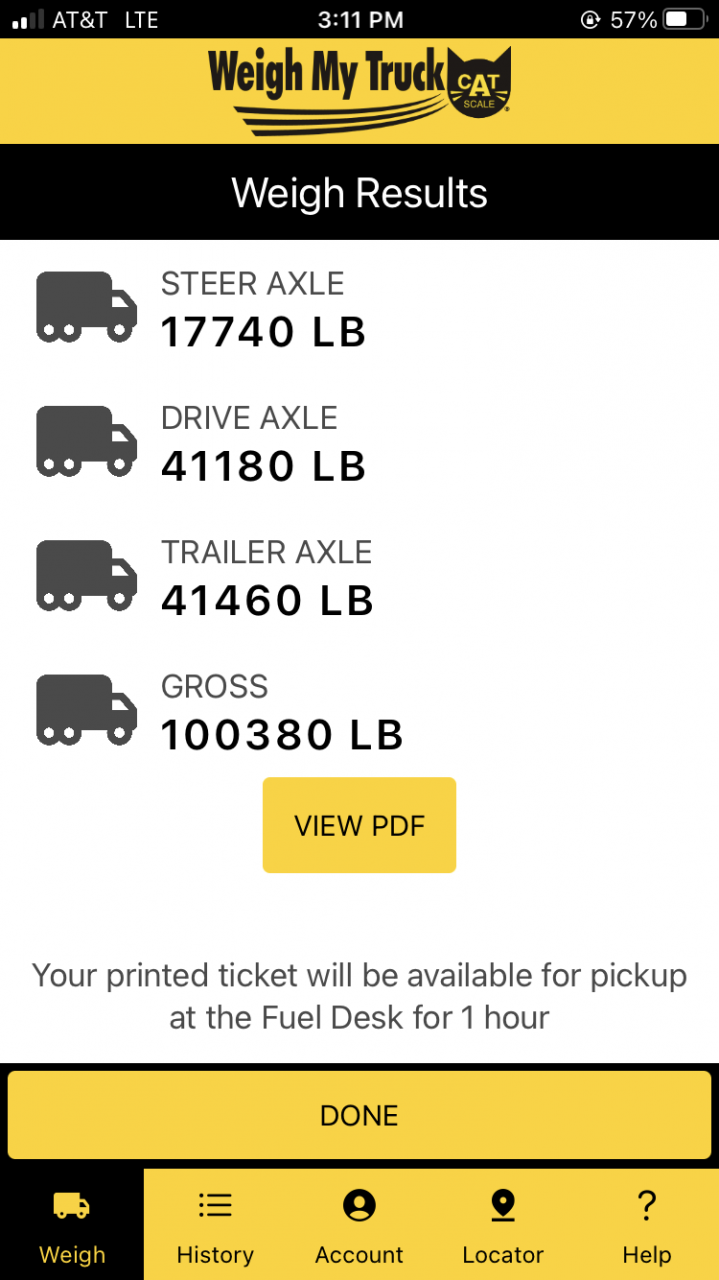This screenshot has width=719, height=1280.
Task: Select the steer axle weight 17740 LB
Action: (263, 332)
